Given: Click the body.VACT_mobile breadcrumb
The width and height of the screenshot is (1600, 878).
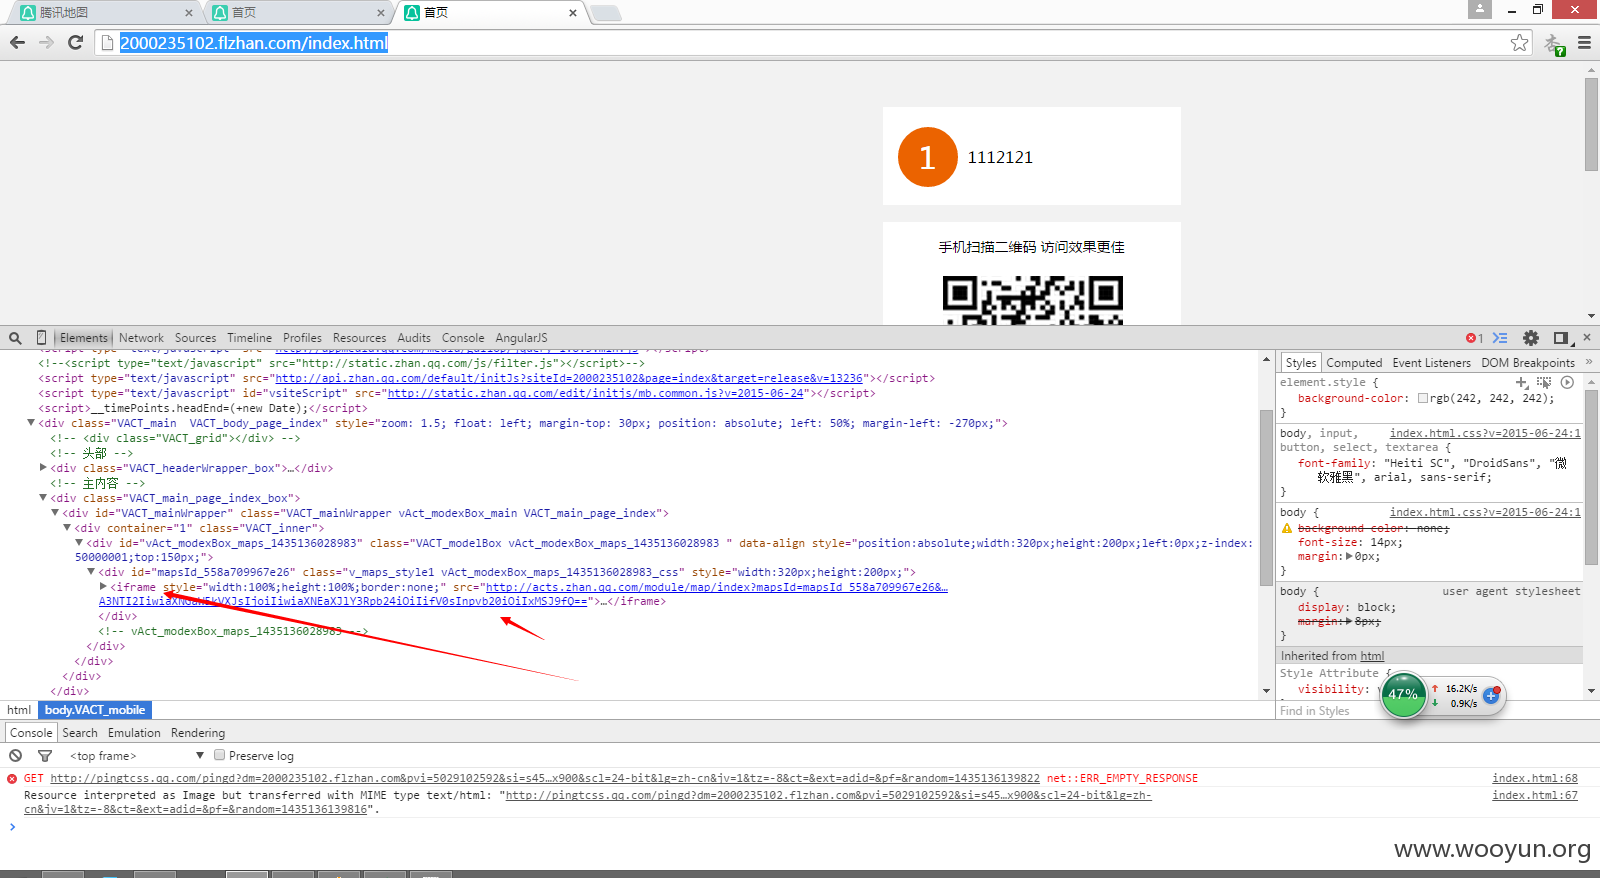Looking at the screenshot, I should (95, 710).
